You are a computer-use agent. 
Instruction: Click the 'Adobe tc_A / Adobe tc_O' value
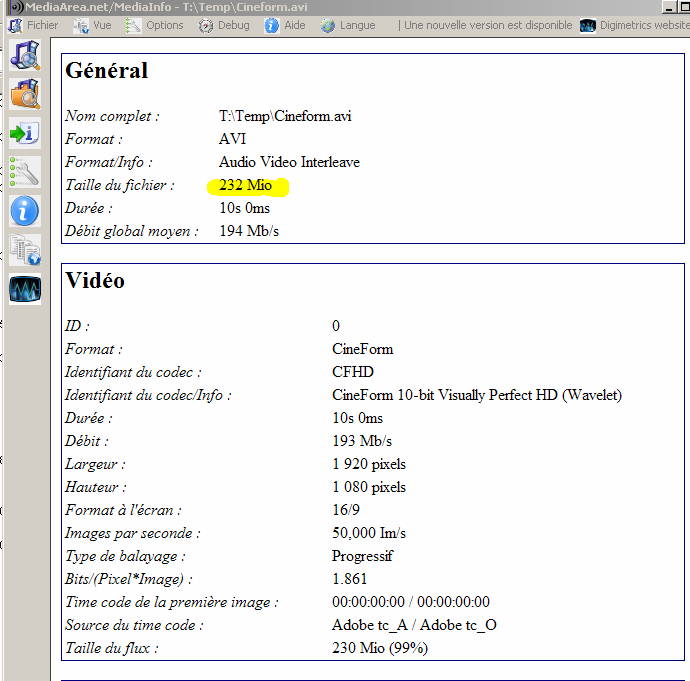[x=414, y=625]
